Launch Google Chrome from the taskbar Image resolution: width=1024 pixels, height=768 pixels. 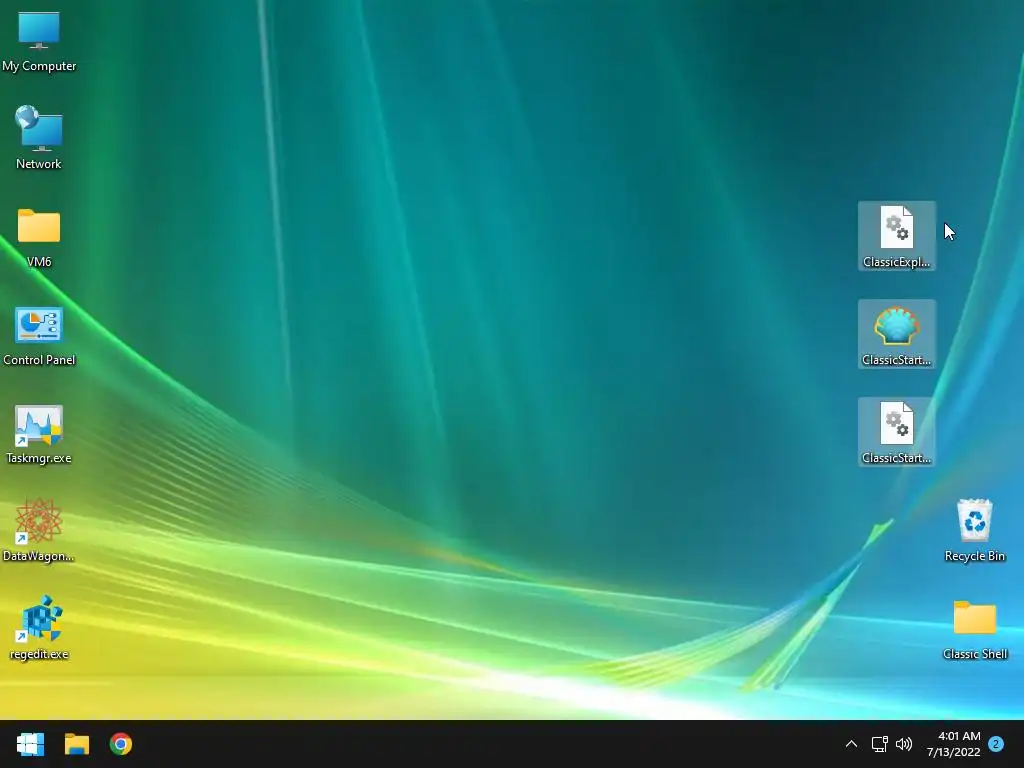tap(121, 744)
